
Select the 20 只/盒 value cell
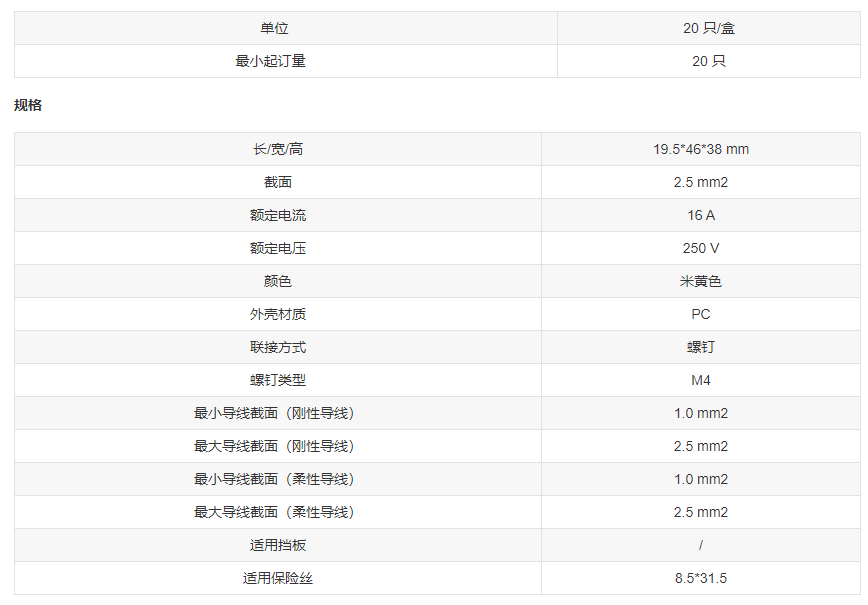click(709, 28)
